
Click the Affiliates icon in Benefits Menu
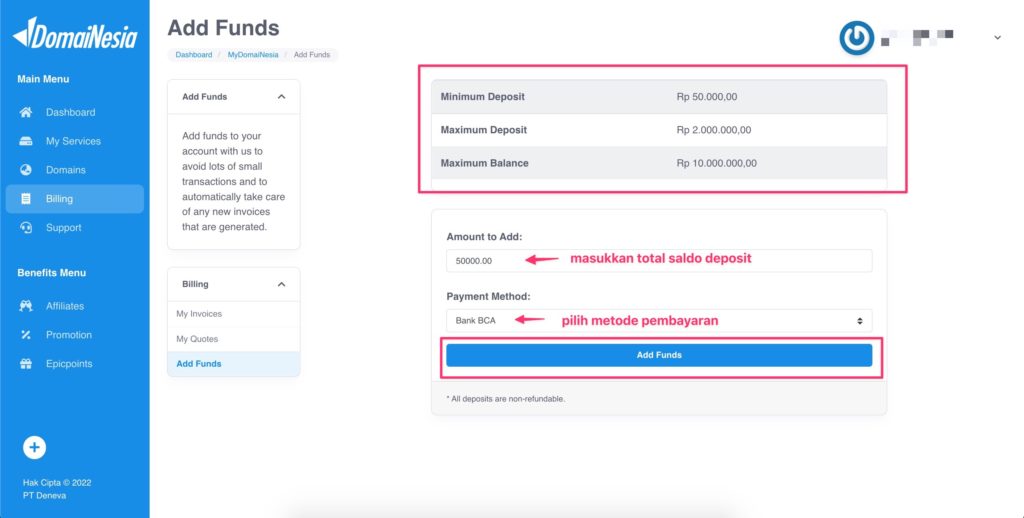pos(25,306)
